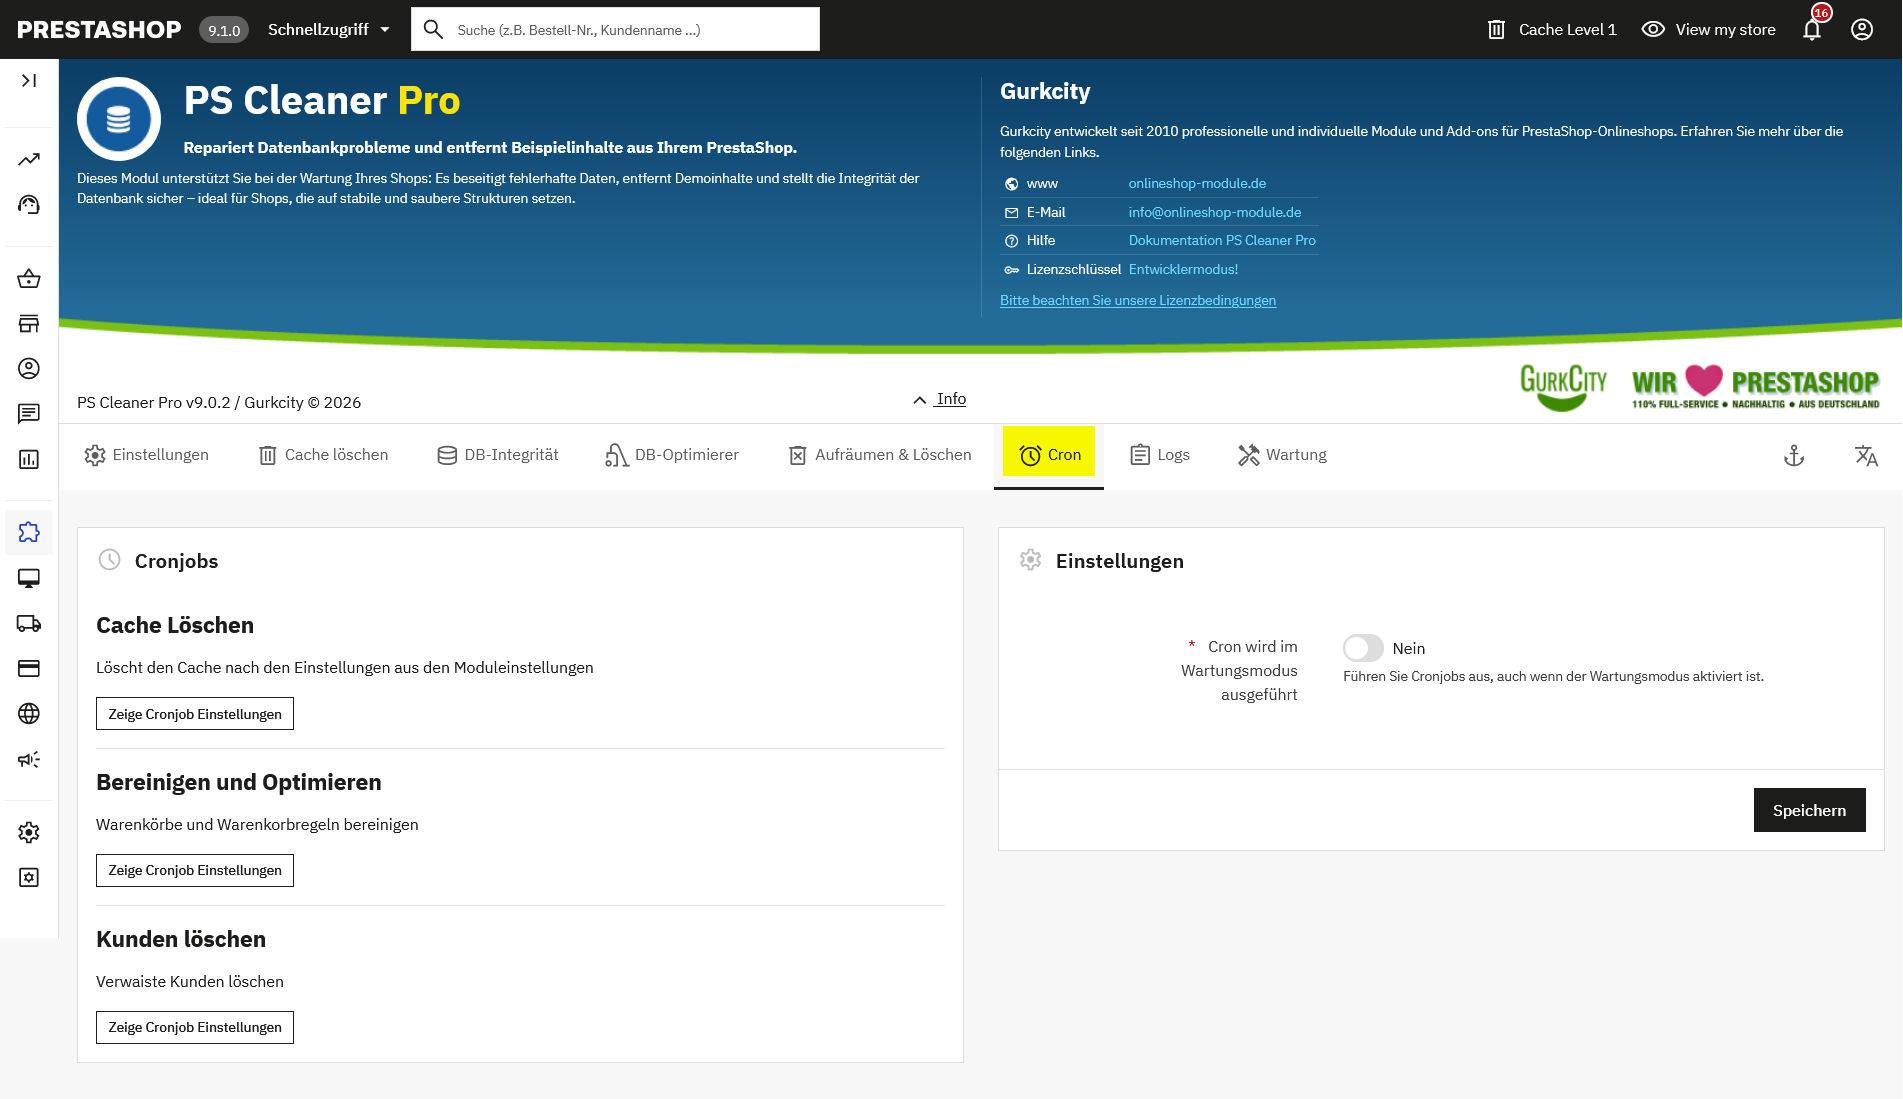Open the customer service headset icon
This screenshot has height=1099, width=1903.
pos(29,204)
